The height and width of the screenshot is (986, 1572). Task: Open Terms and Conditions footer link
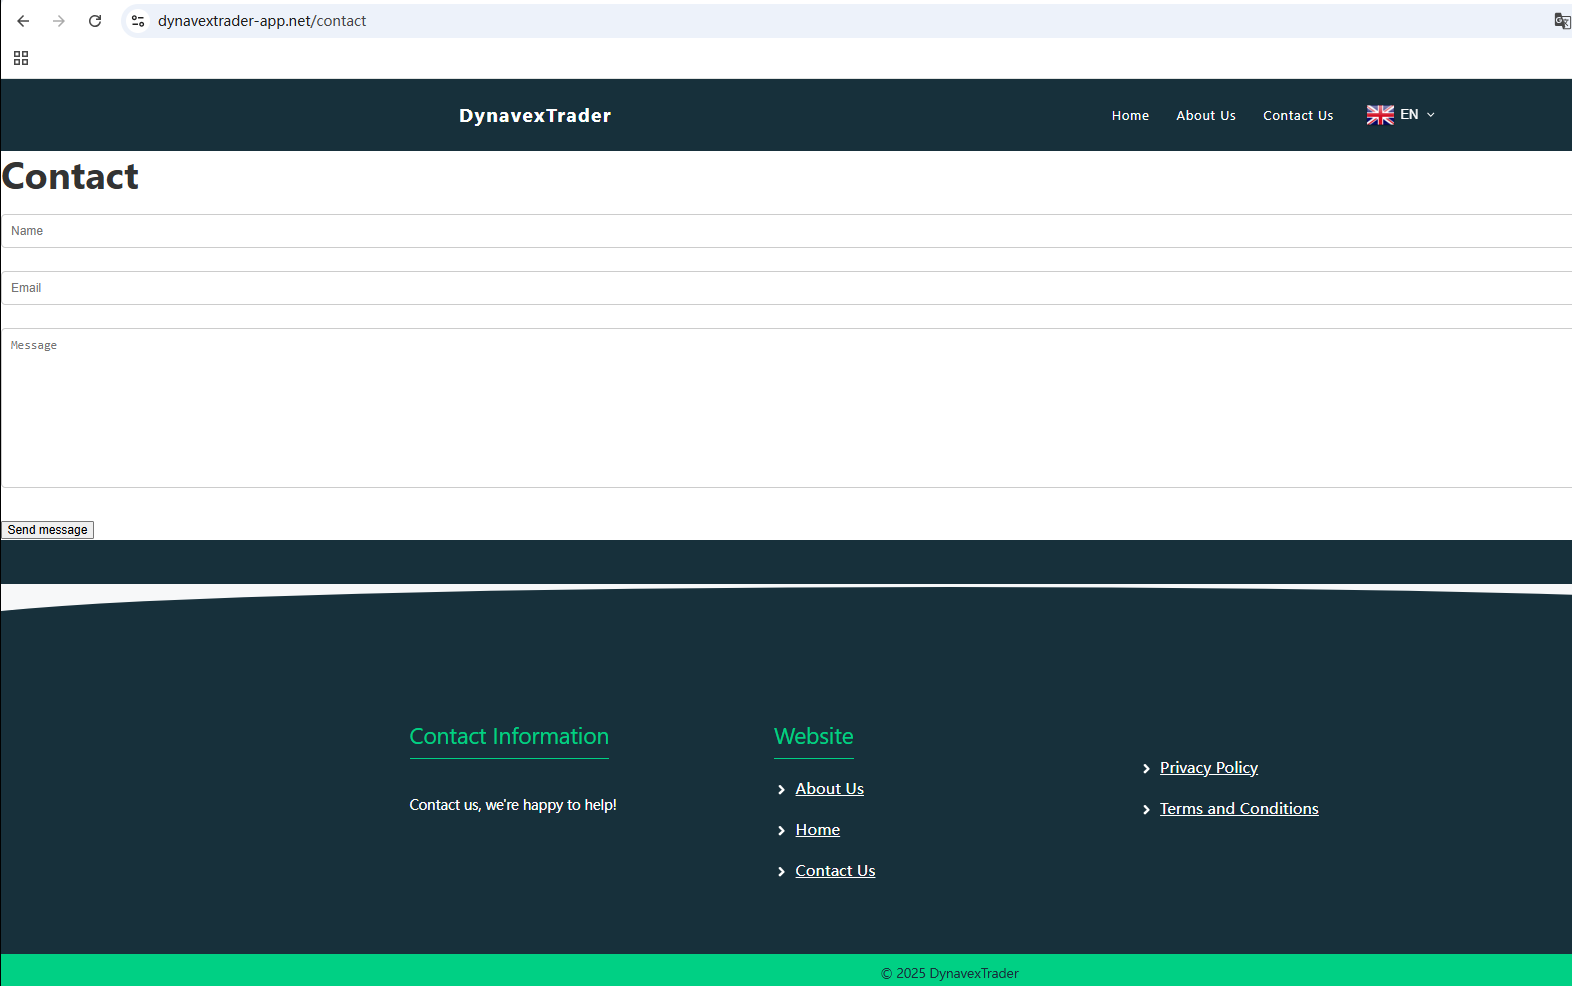pyautogui.click(x=1238, y=809)
